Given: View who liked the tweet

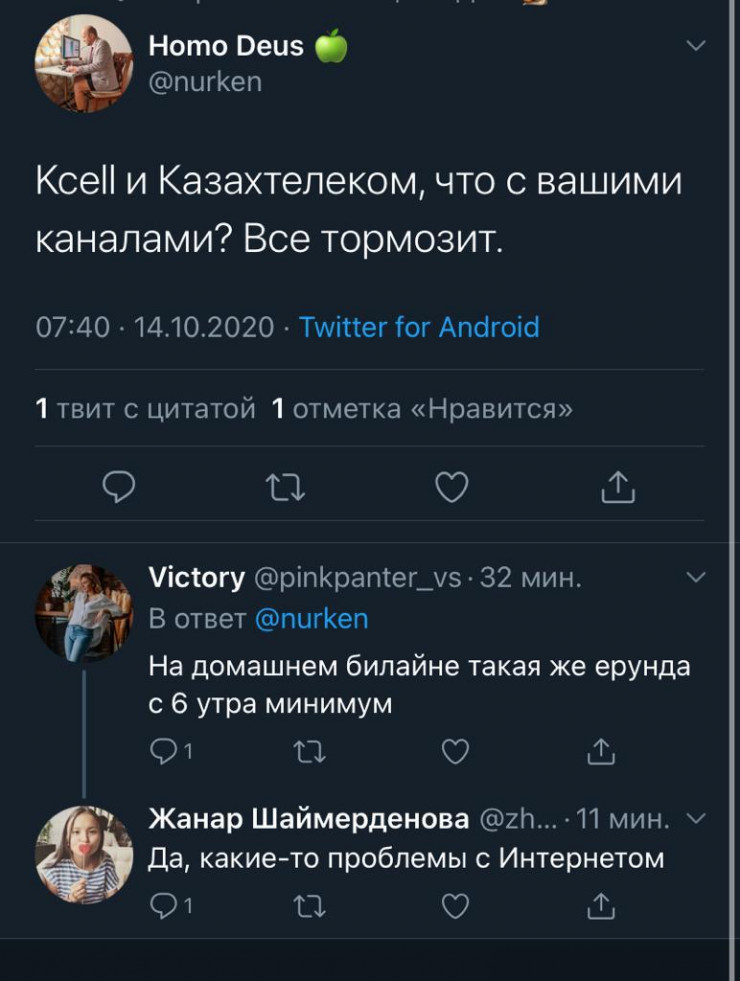Looking at the screenshot, I should point(423,408).
